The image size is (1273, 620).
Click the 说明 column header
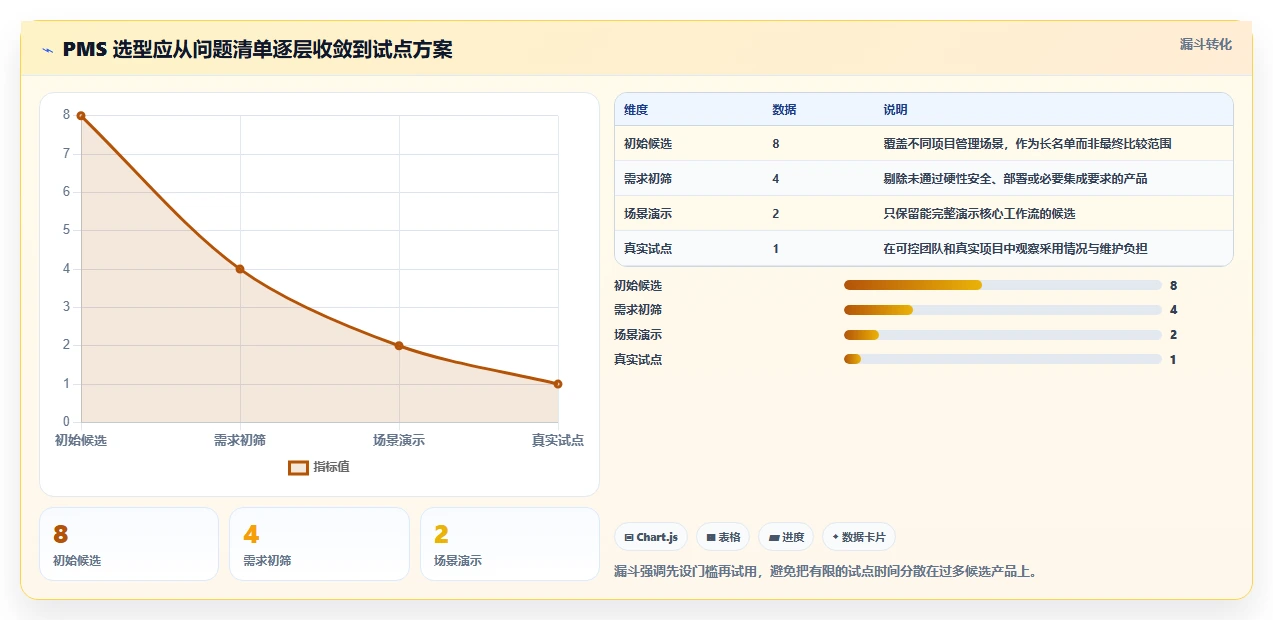click(x=895, y=110)
